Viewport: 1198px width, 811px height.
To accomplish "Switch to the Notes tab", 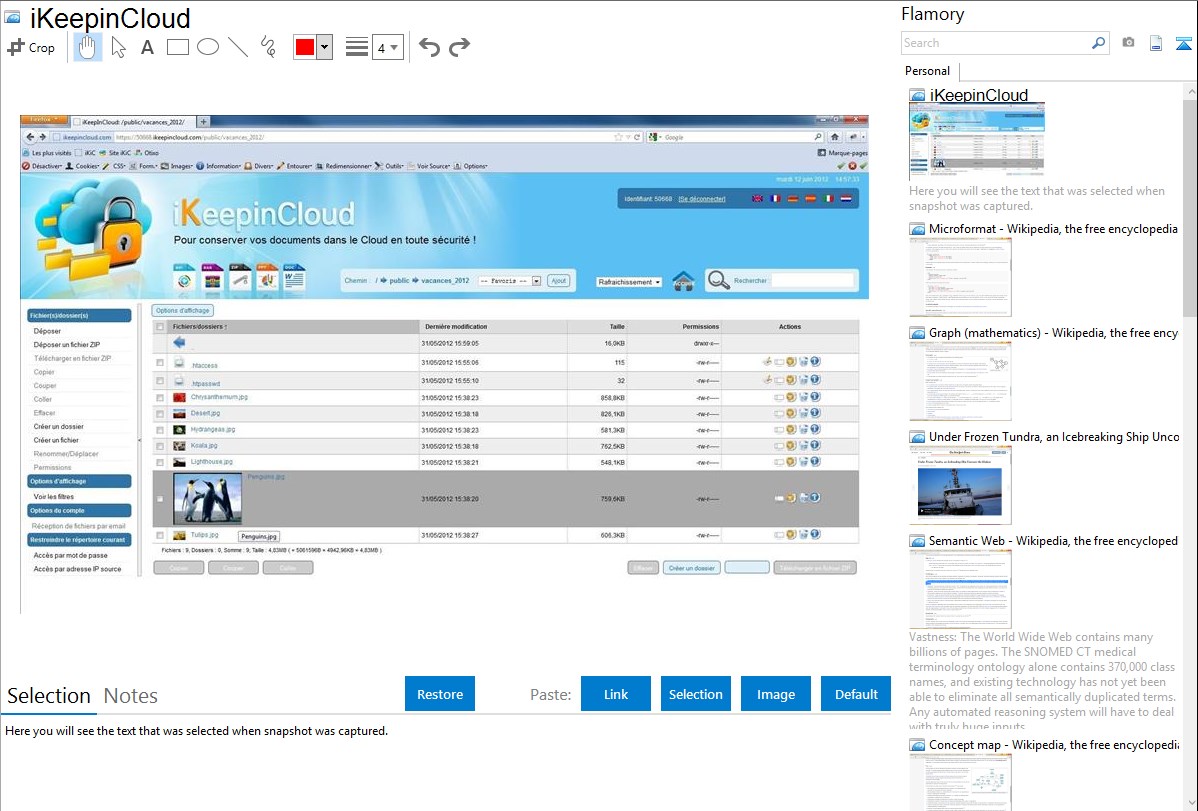I will tap(131, 696).
